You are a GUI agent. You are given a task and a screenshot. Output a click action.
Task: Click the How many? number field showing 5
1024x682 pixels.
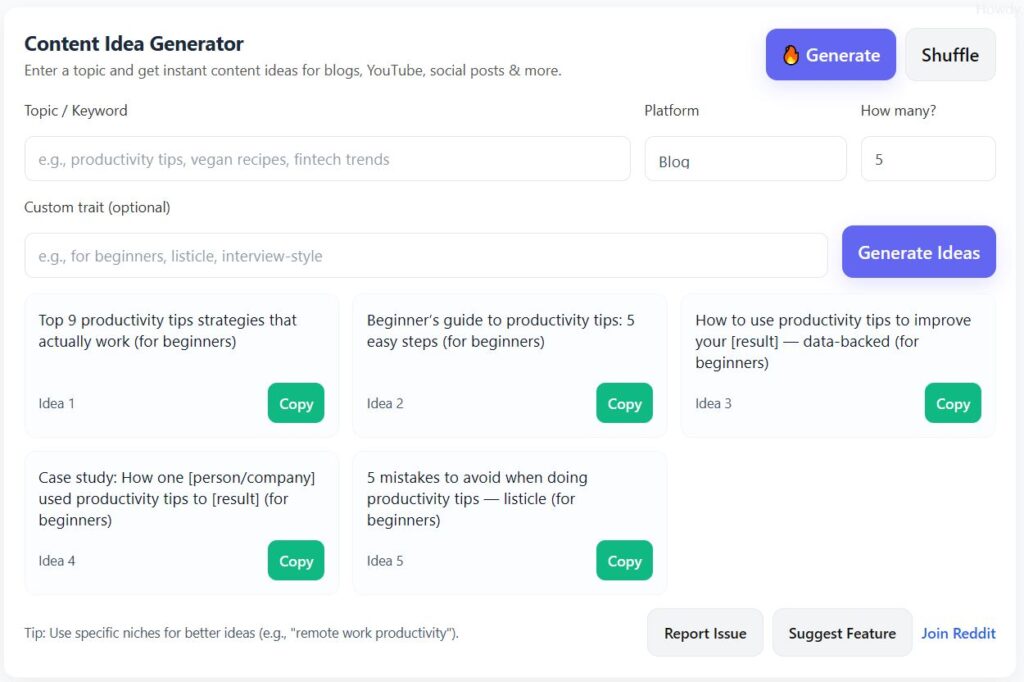(927, 158)
